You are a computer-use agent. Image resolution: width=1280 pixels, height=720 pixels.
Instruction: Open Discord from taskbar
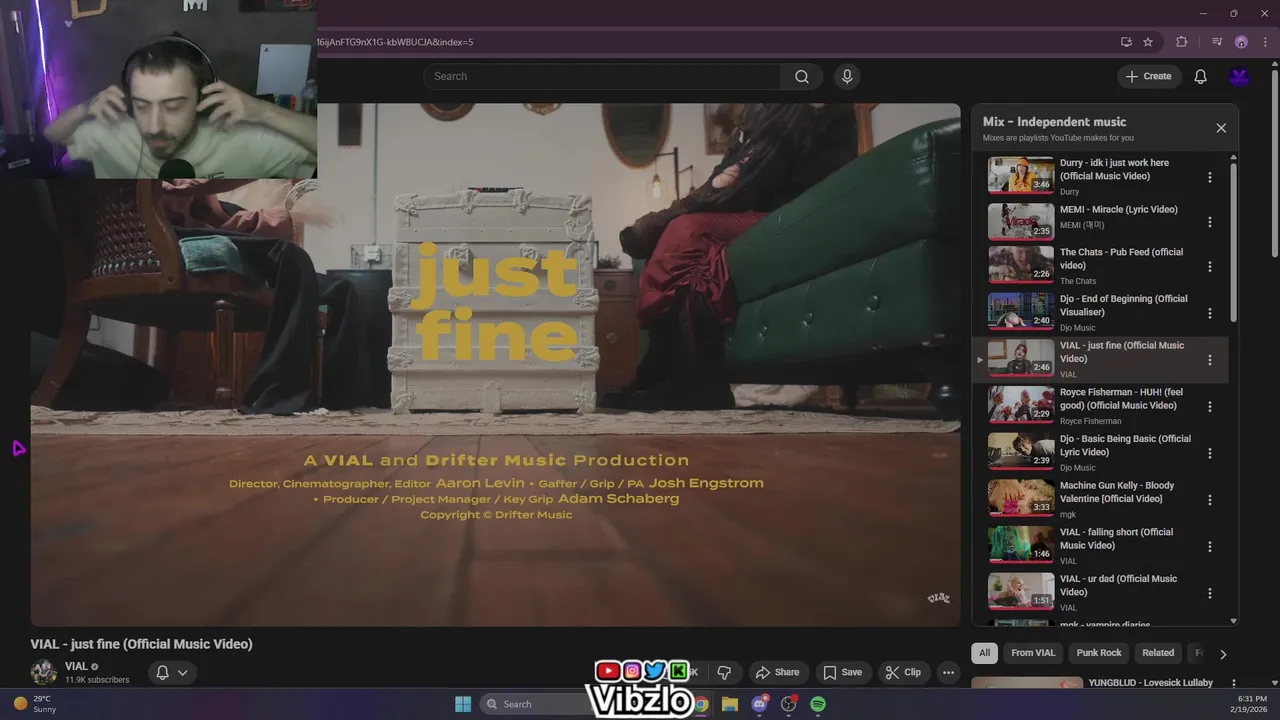pos(759,704)
